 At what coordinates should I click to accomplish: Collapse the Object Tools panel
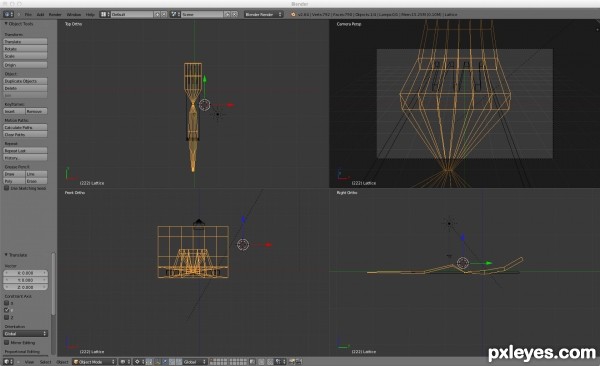(6, 24)
